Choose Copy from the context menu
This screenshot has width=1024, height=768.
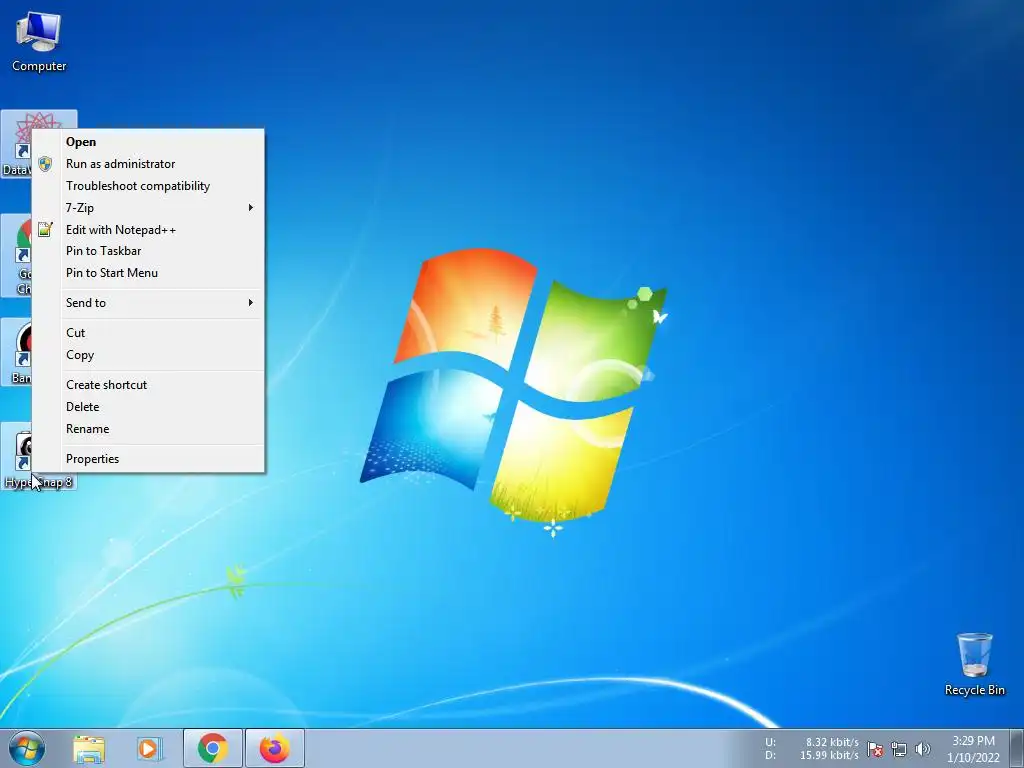click(x=148, y=355)
